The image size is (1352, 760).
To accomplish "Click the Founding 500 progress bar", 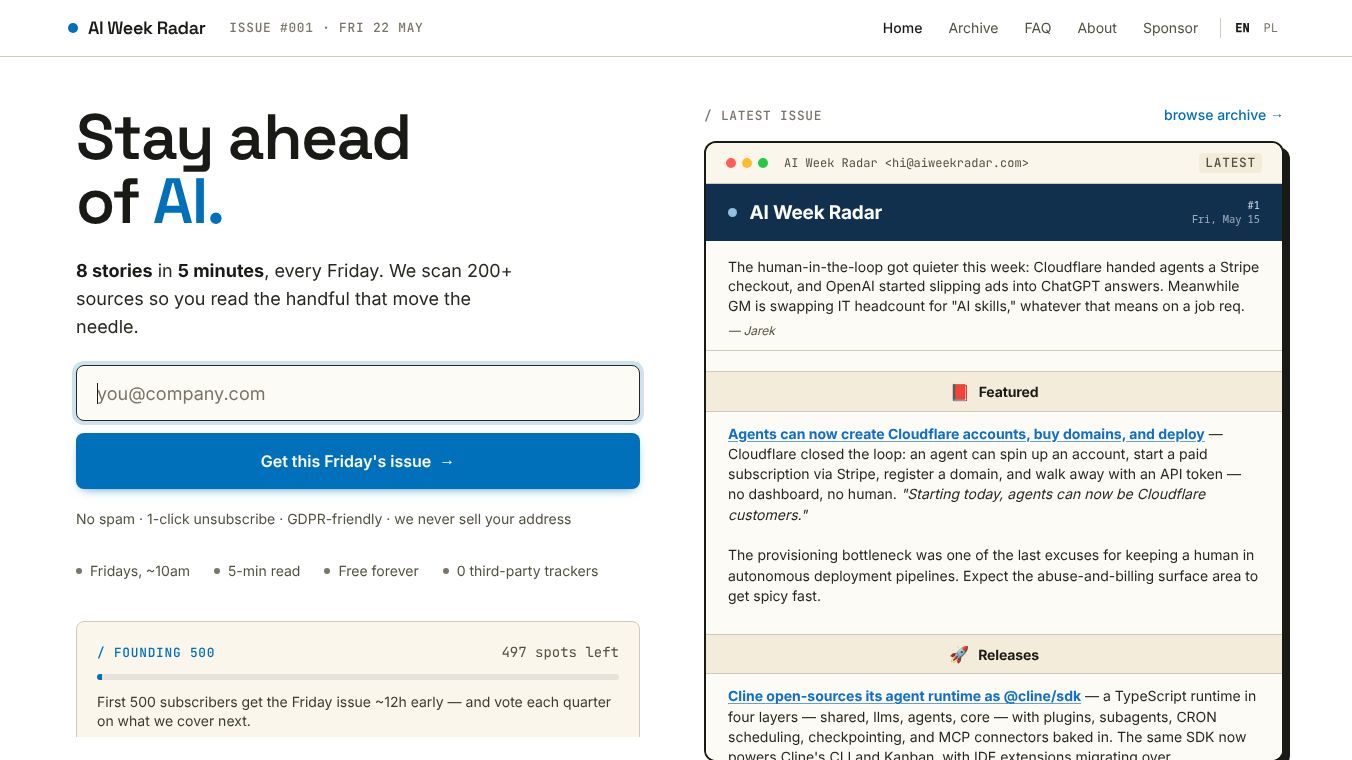I will coord(358,677).
